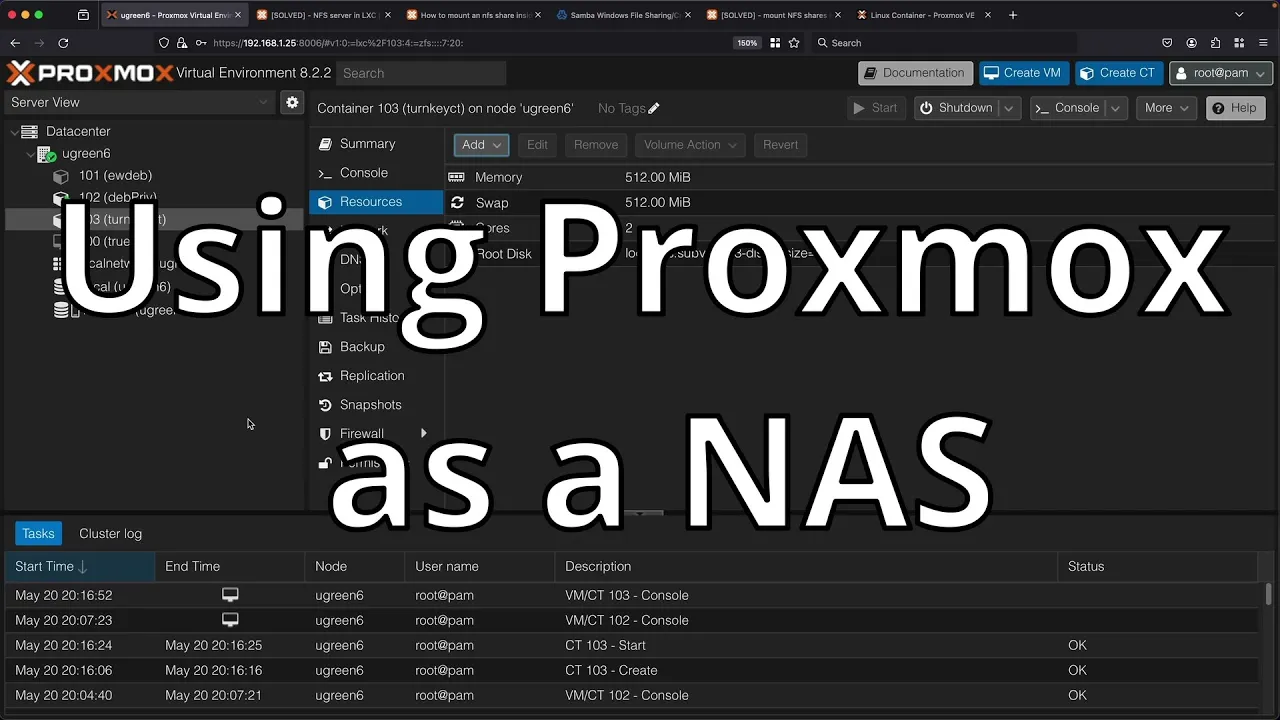
Task: Collapse the Datacenter tree node
Action: click(x=14, y=131)
